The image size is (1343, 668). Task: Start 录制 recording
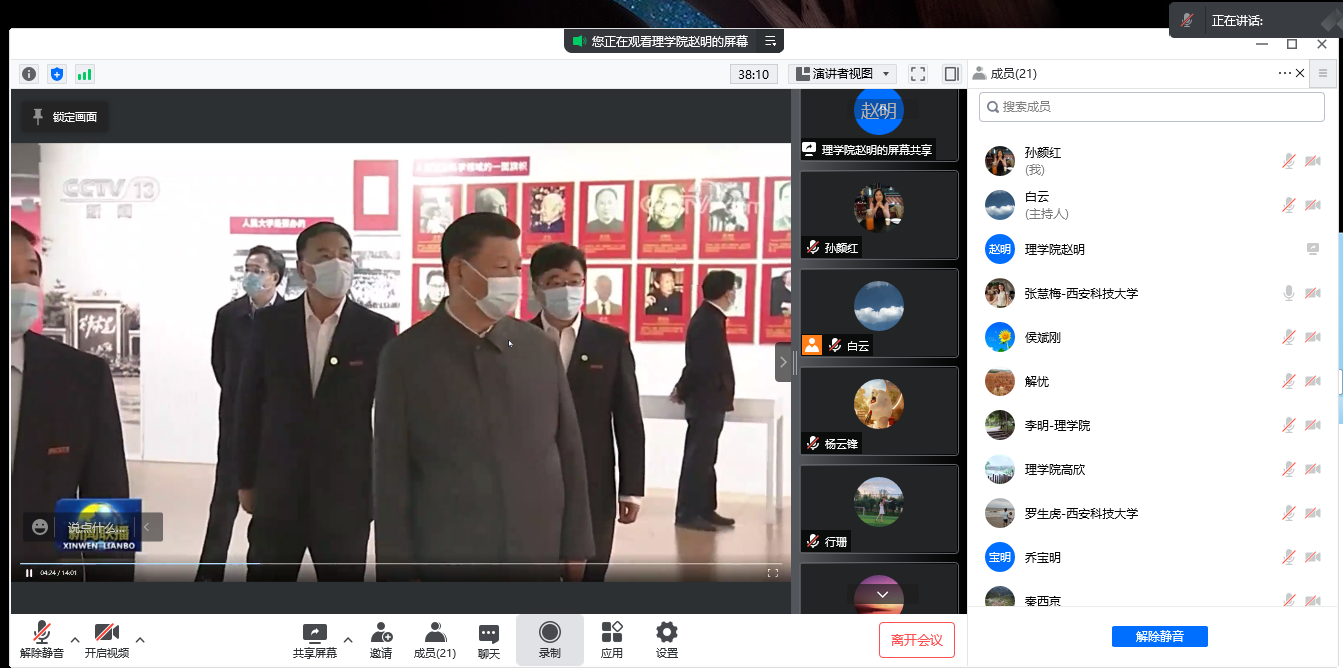550,640
